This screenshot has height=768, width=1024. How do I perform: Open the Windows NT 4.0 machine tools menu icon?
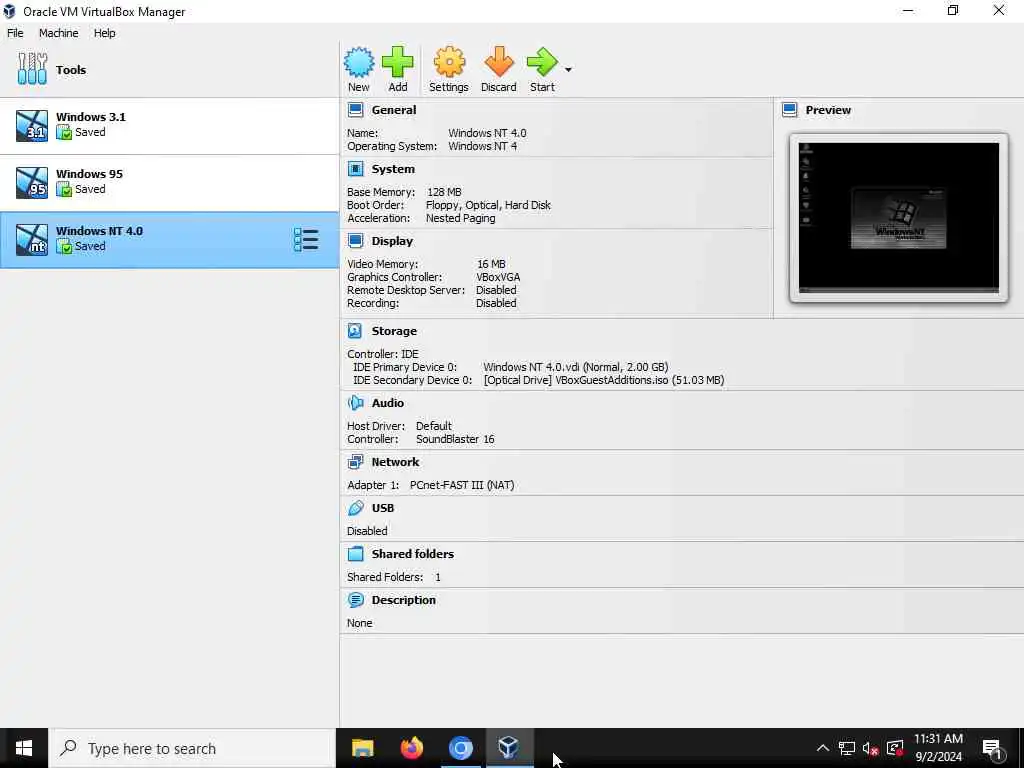tap(306, 240)
